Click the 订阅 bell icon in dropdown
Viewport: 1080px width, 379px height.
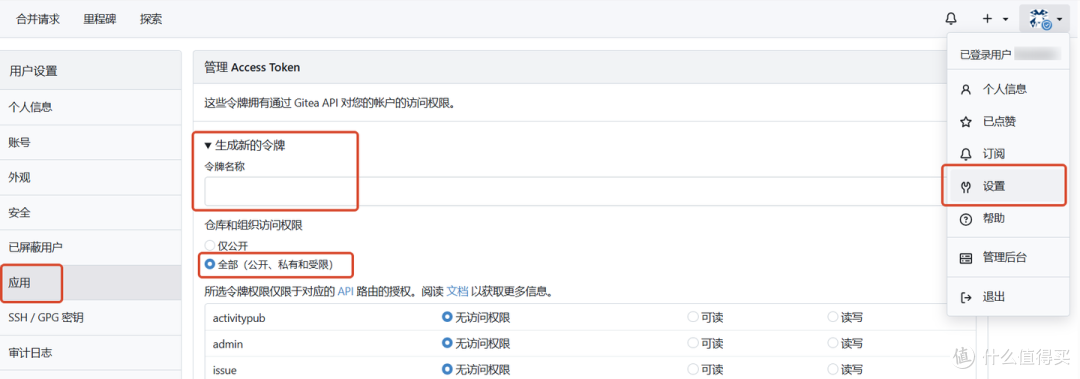click(966, 154)
